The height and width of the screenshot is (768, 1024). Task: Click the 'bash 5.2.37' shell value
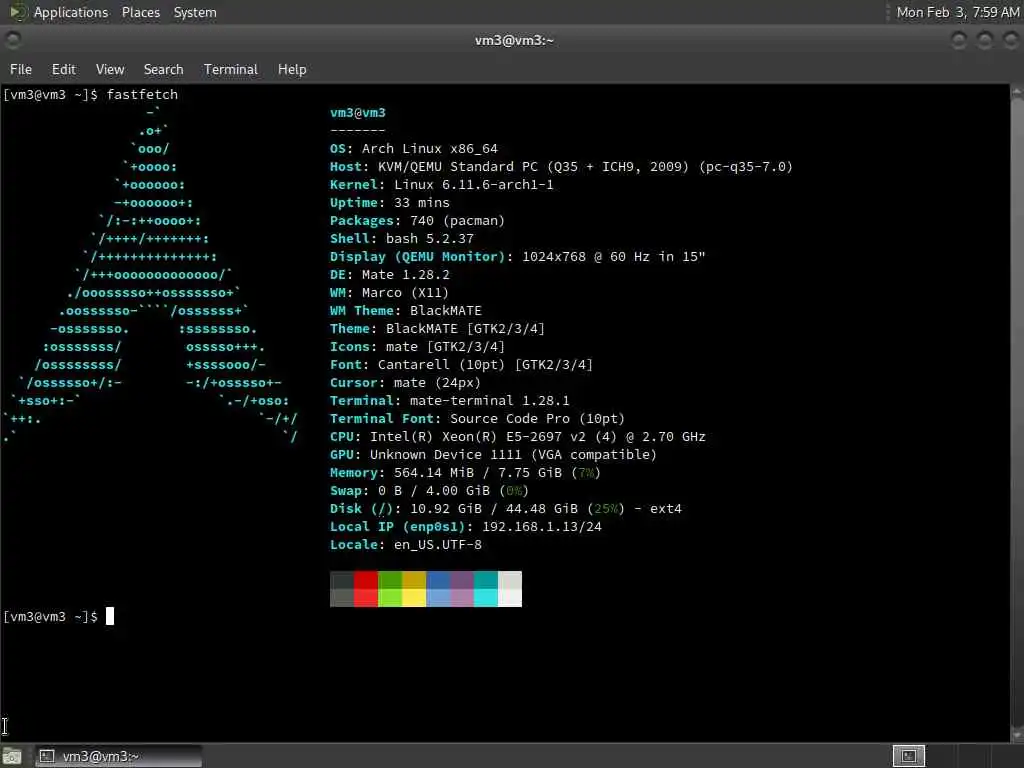(430, 238)
